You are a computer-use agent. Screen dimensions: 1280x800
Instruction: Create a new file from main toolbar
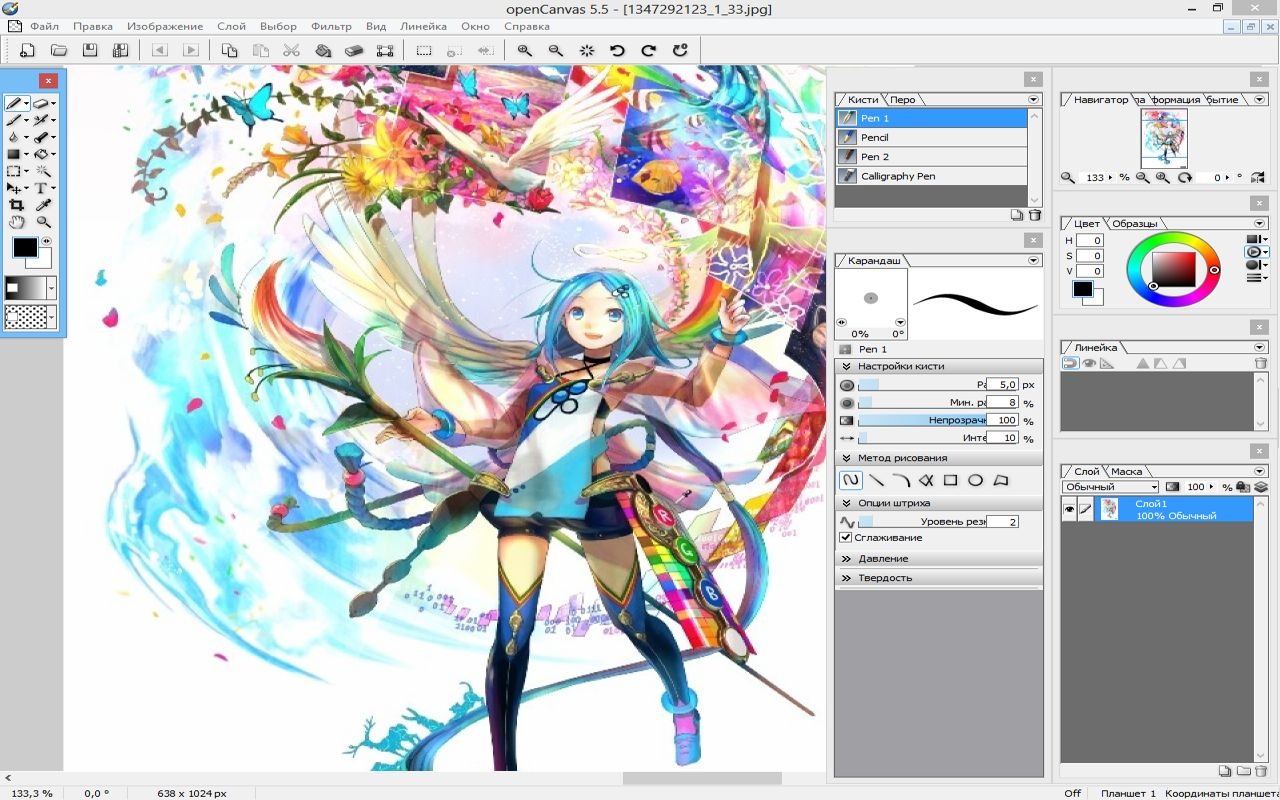click(x=28, y=50)
